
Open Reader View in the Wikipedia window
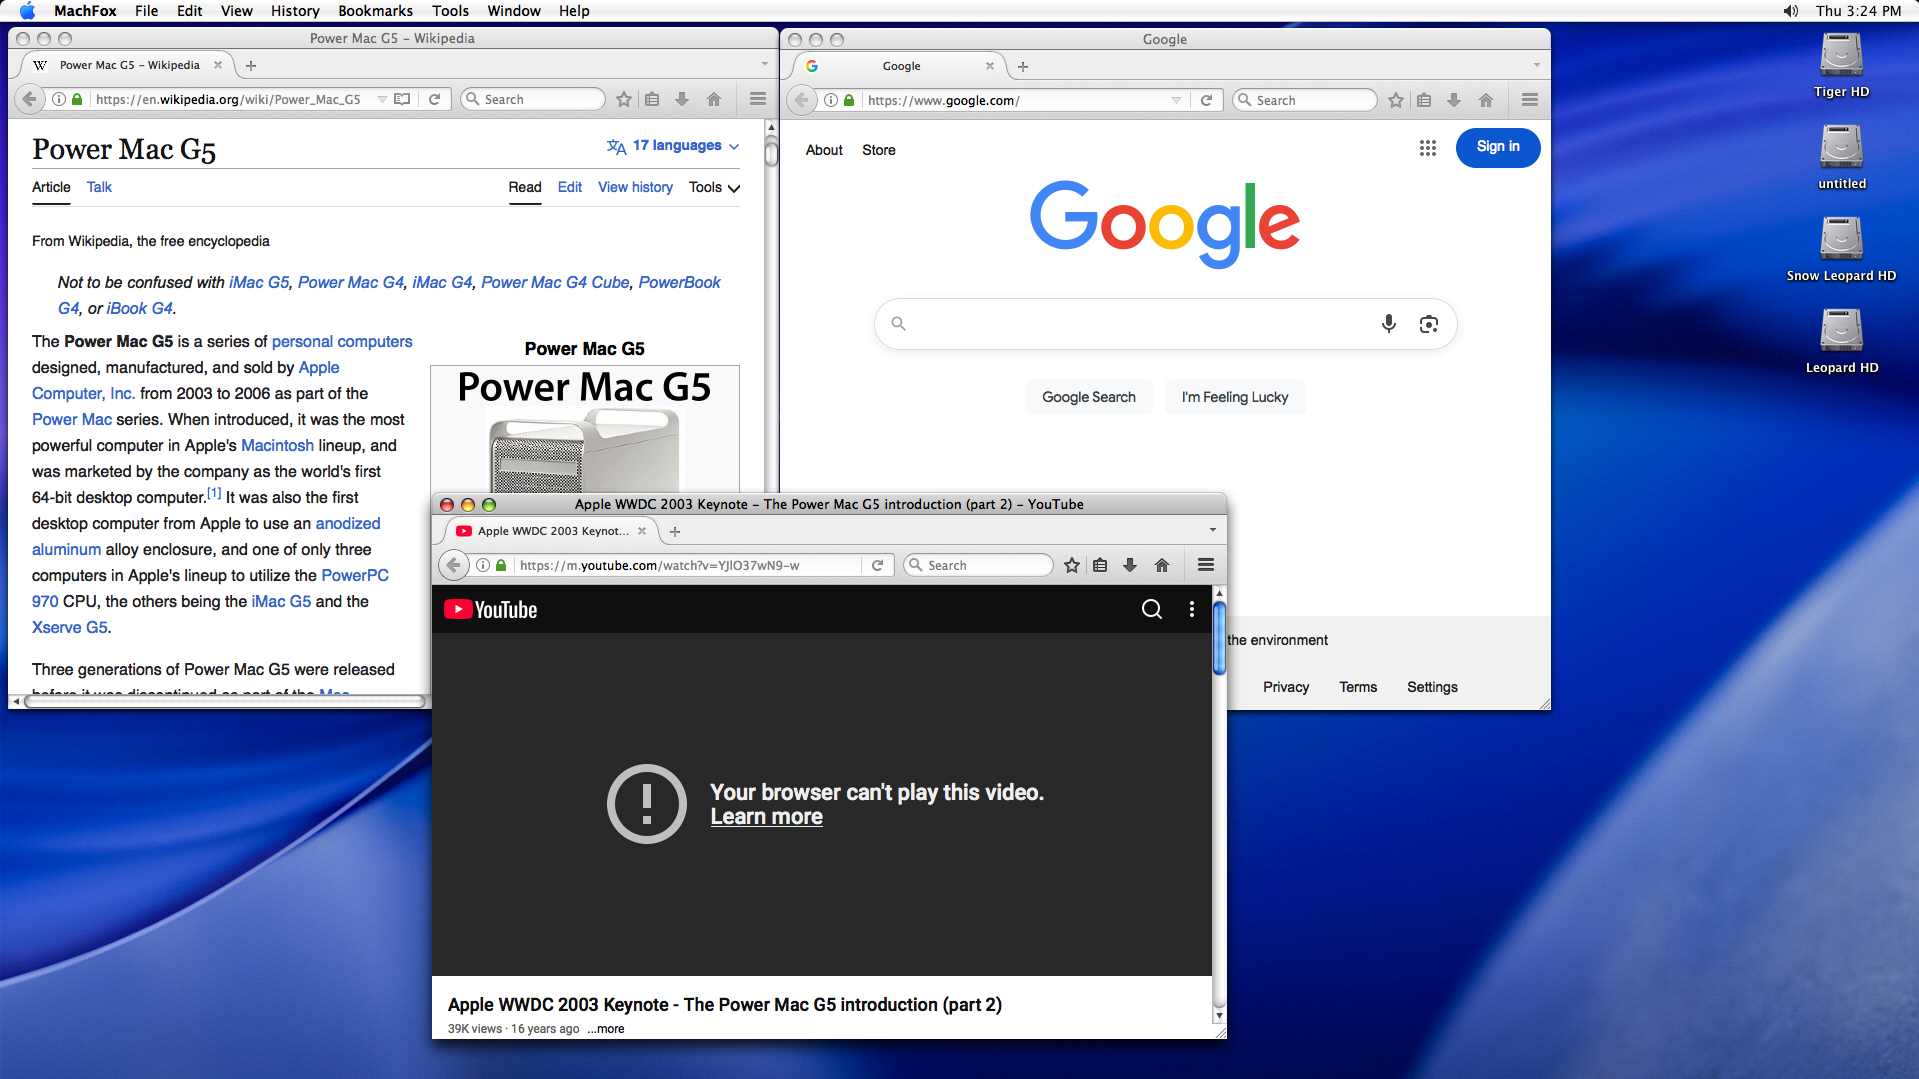(402, 99)
